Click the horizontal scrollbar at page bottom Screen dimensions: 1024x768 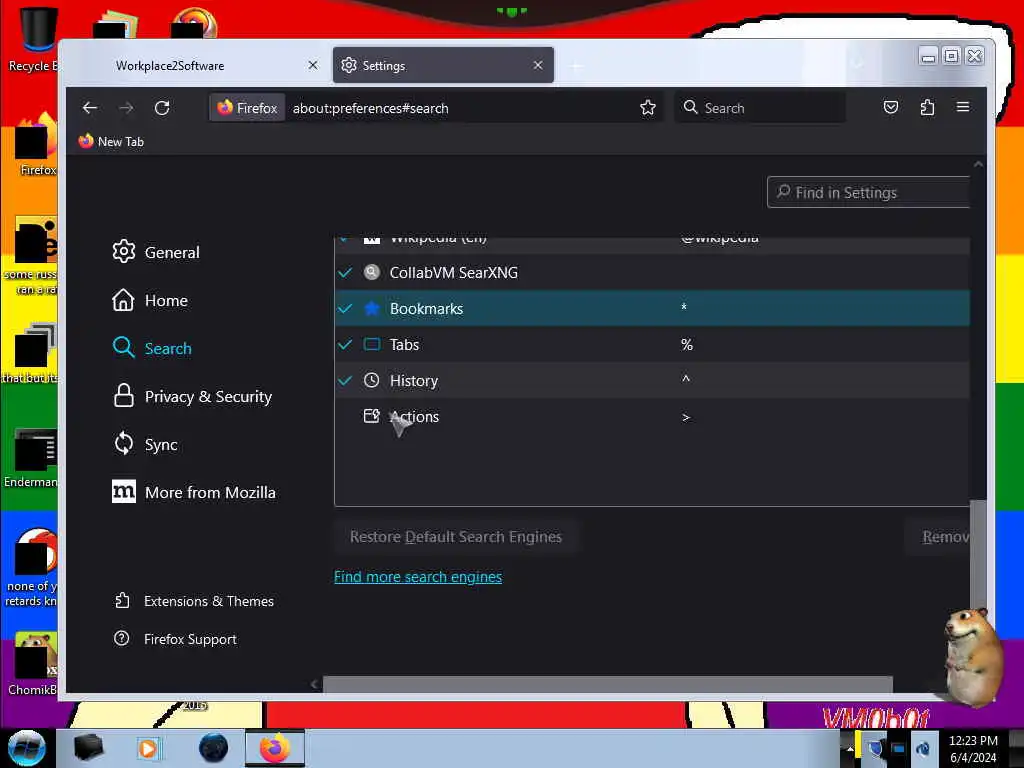coord(607,684)
